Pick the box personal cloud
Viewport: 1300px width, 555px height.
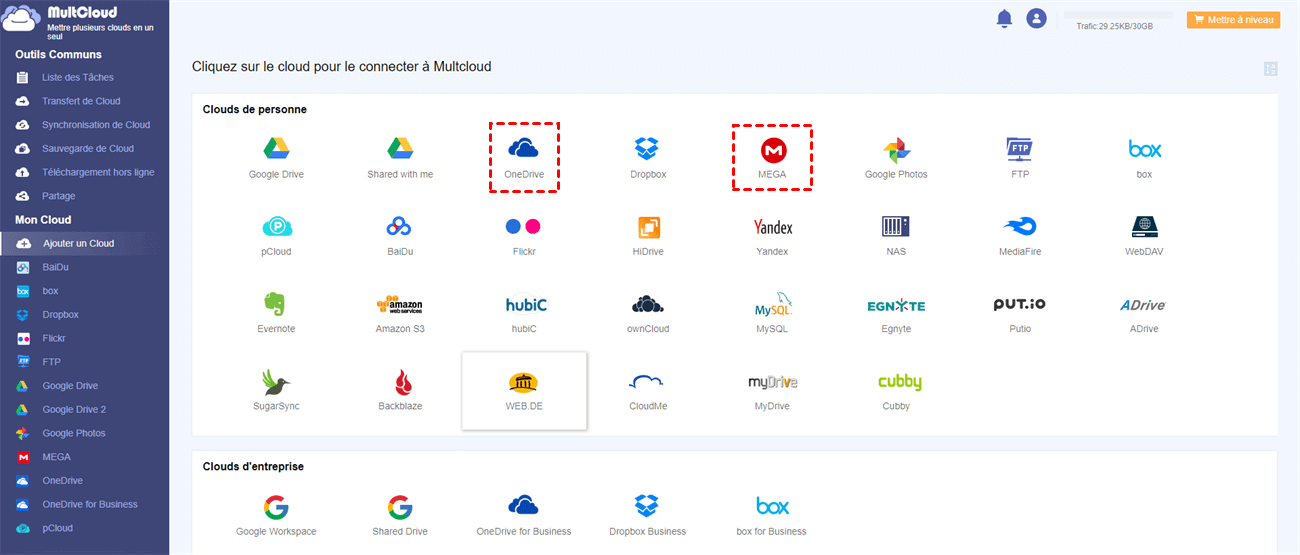1144,149
